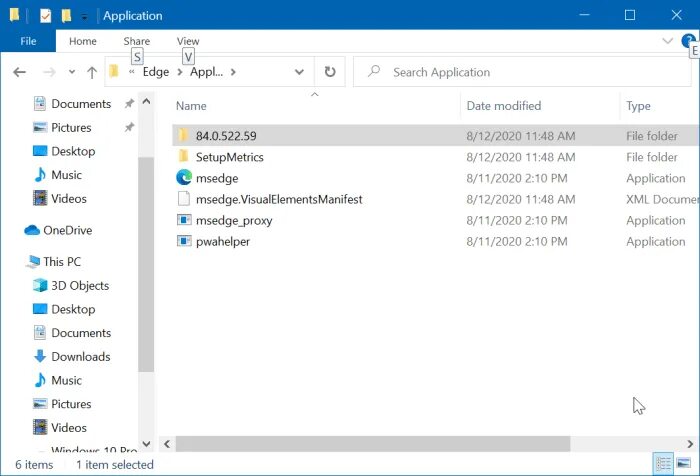700x476 pixels.
Task: Click the navigation pane scroll up arrow
Action: [x=146, y=101]
